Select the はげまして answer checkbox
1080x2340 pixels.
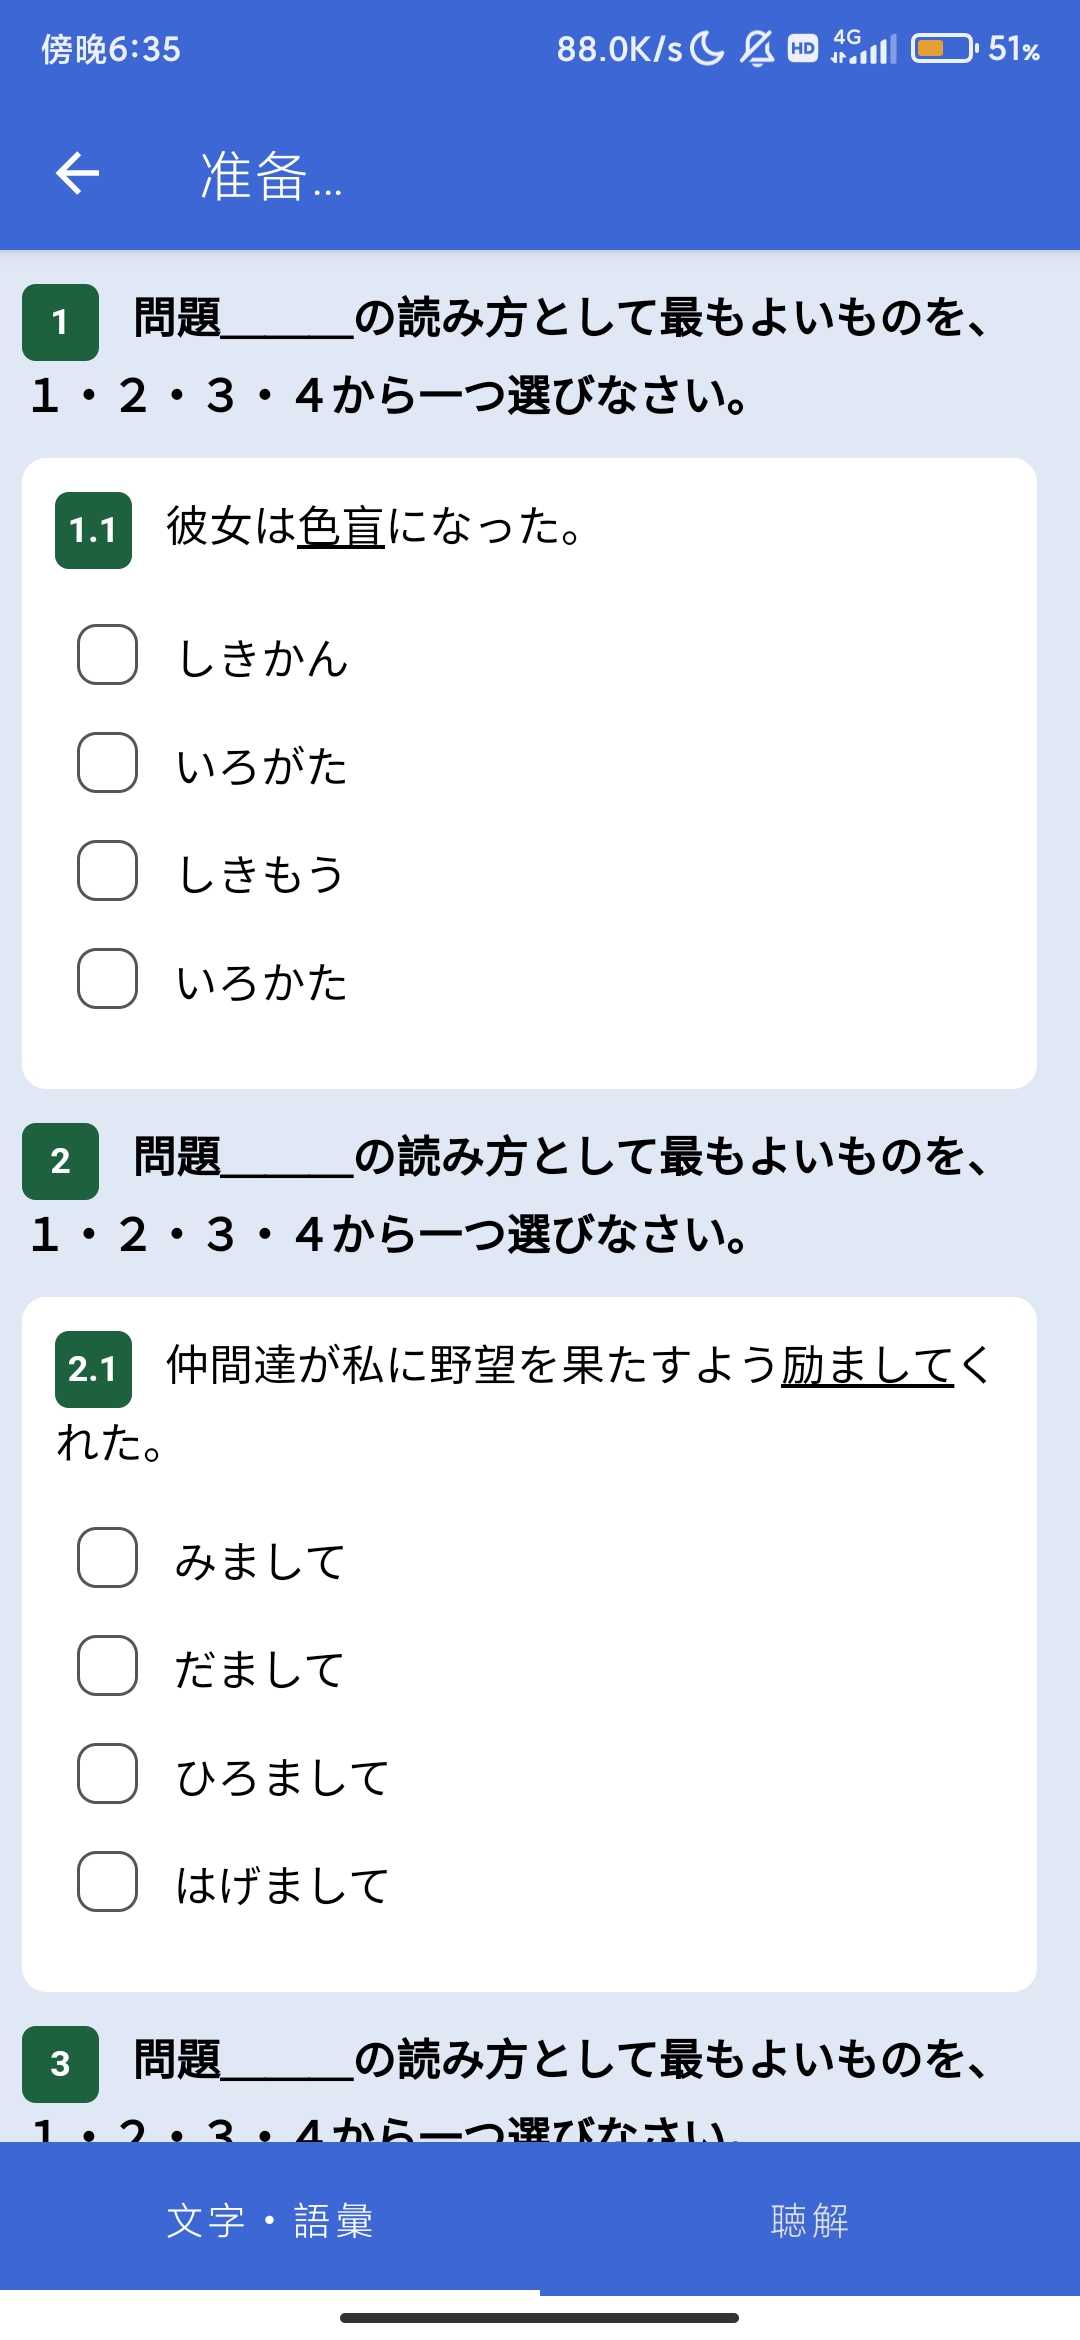tap(108, 1882)
